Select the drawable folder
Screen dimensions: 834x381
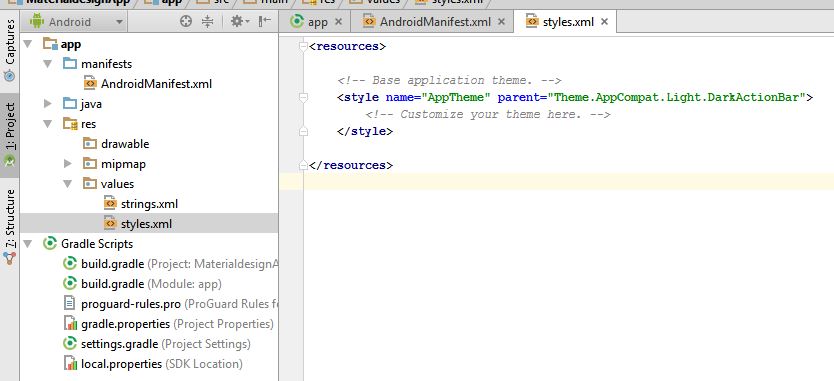pyautogui.click(x=125, y=144)
